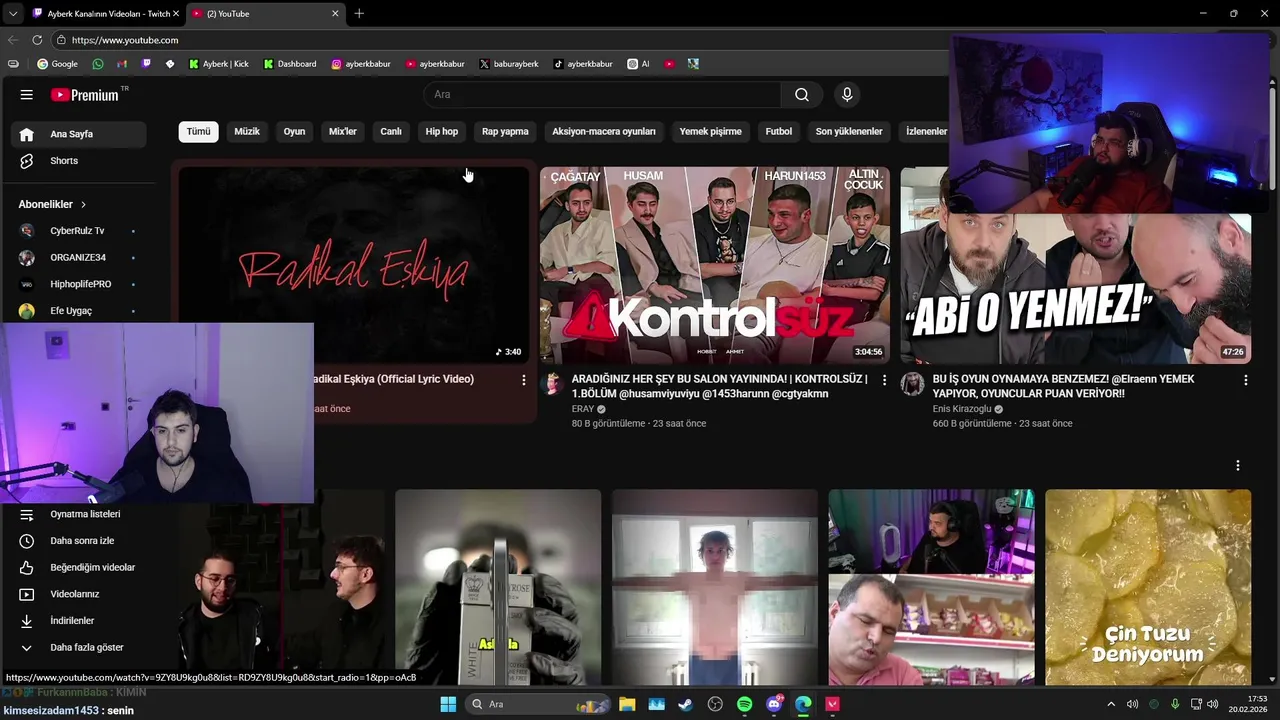
Task: Select the Son yüklenenler filter chip
Action: 849,132
